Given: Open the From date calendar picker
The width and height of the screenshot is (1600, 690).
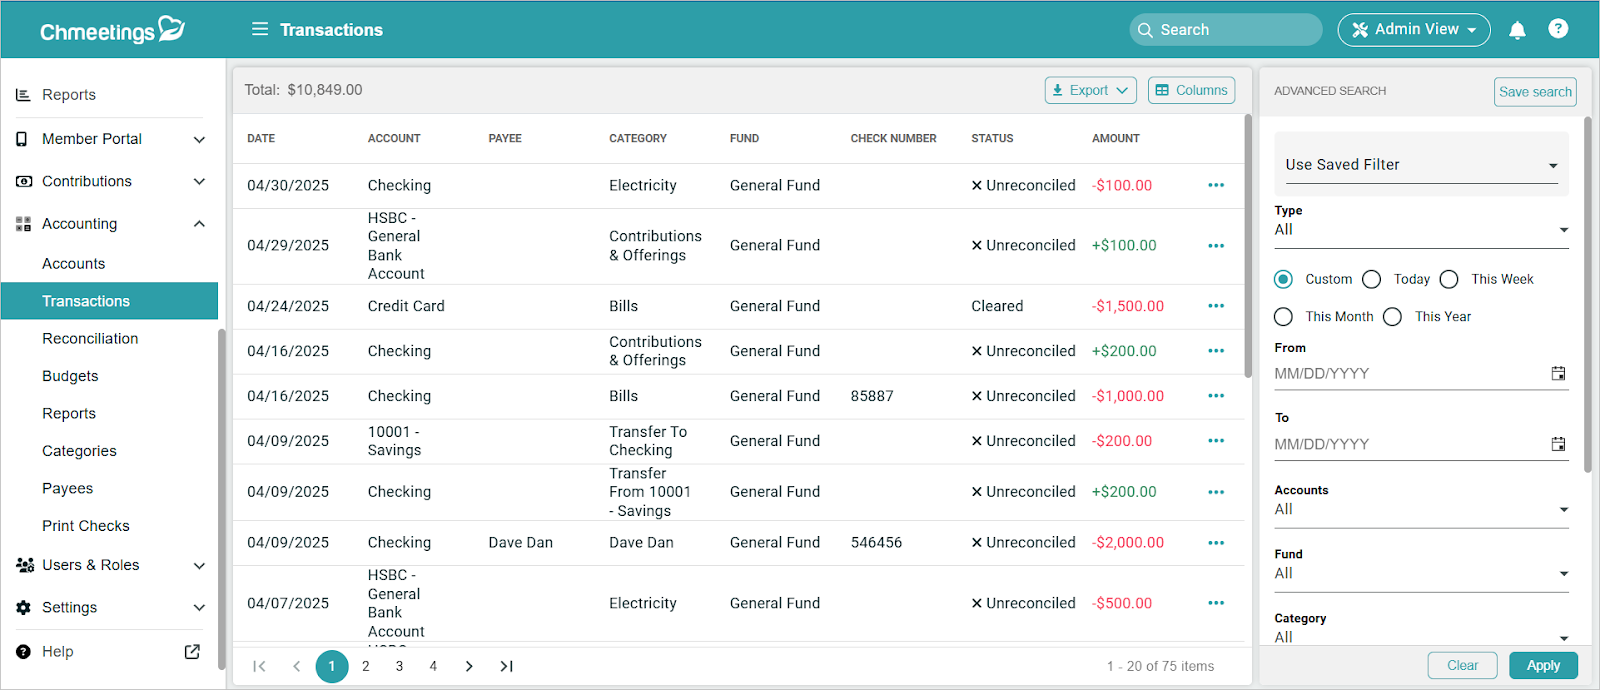Looking at the screenshot, I should point(1558,373).
